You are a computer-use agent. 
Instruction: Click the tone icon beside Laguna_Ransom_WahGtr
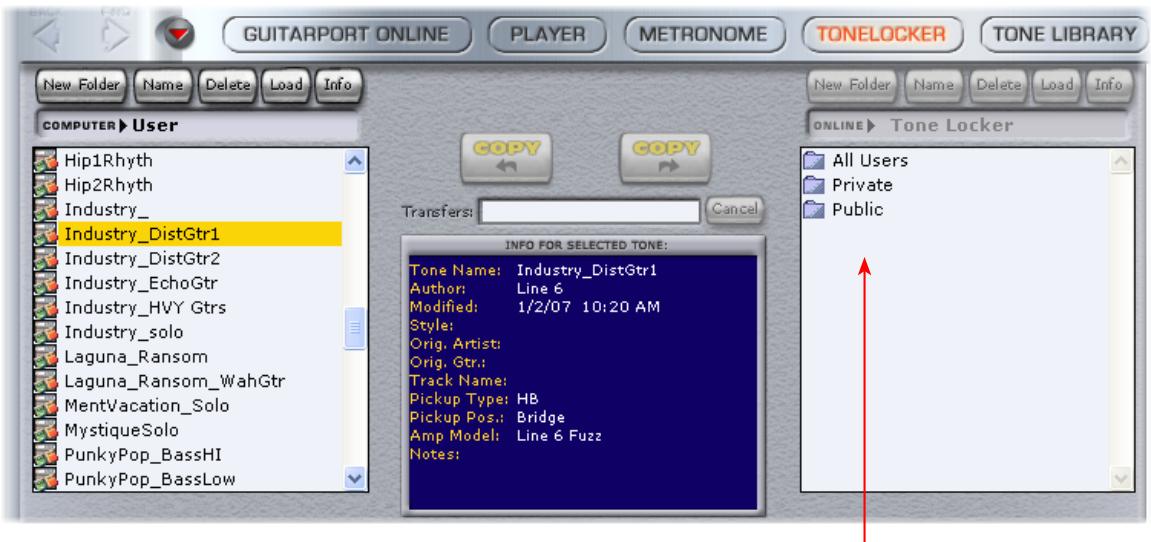coord(46,381)
